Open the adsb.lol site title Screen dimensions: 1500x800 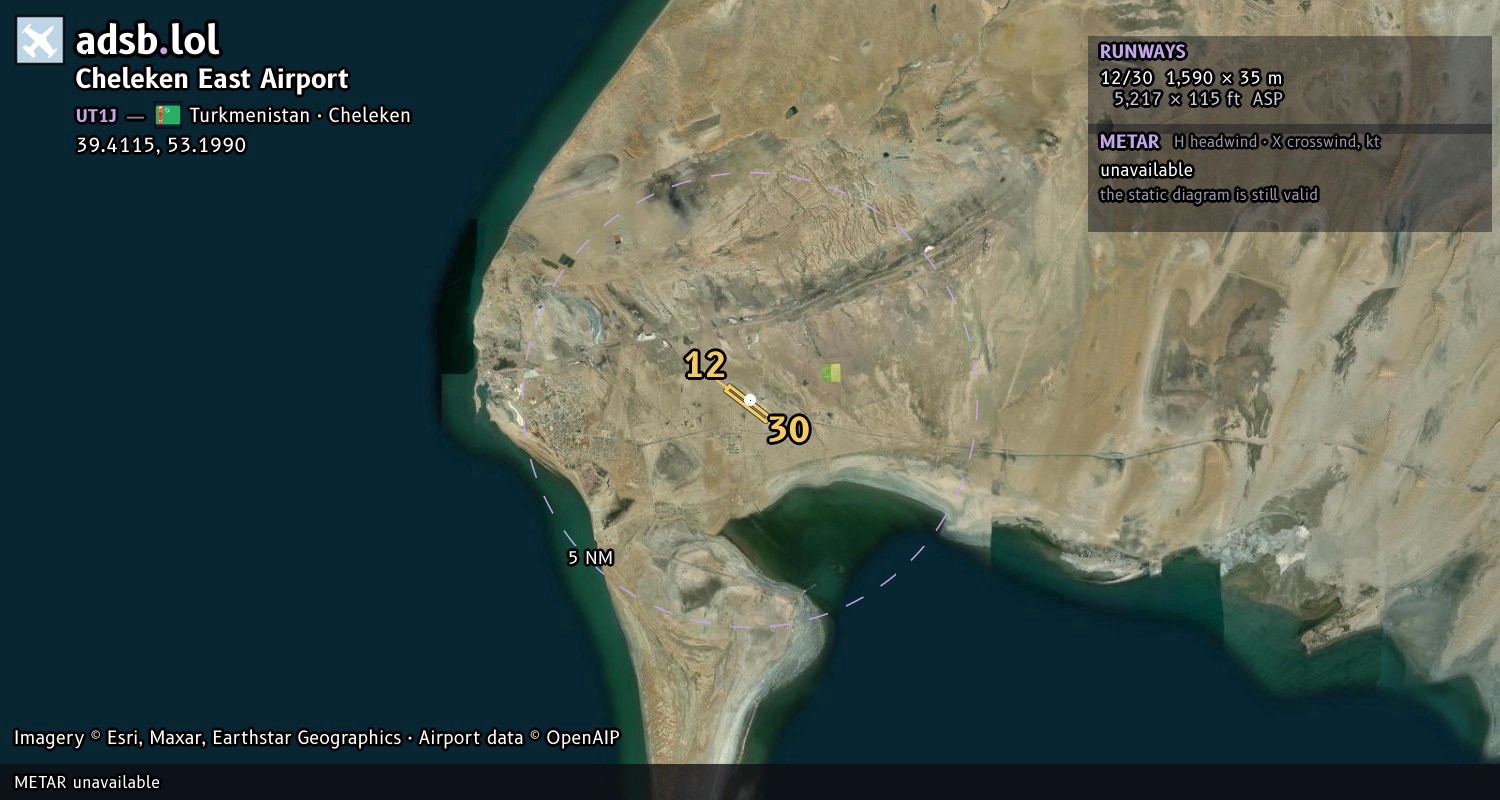(148, 41)
